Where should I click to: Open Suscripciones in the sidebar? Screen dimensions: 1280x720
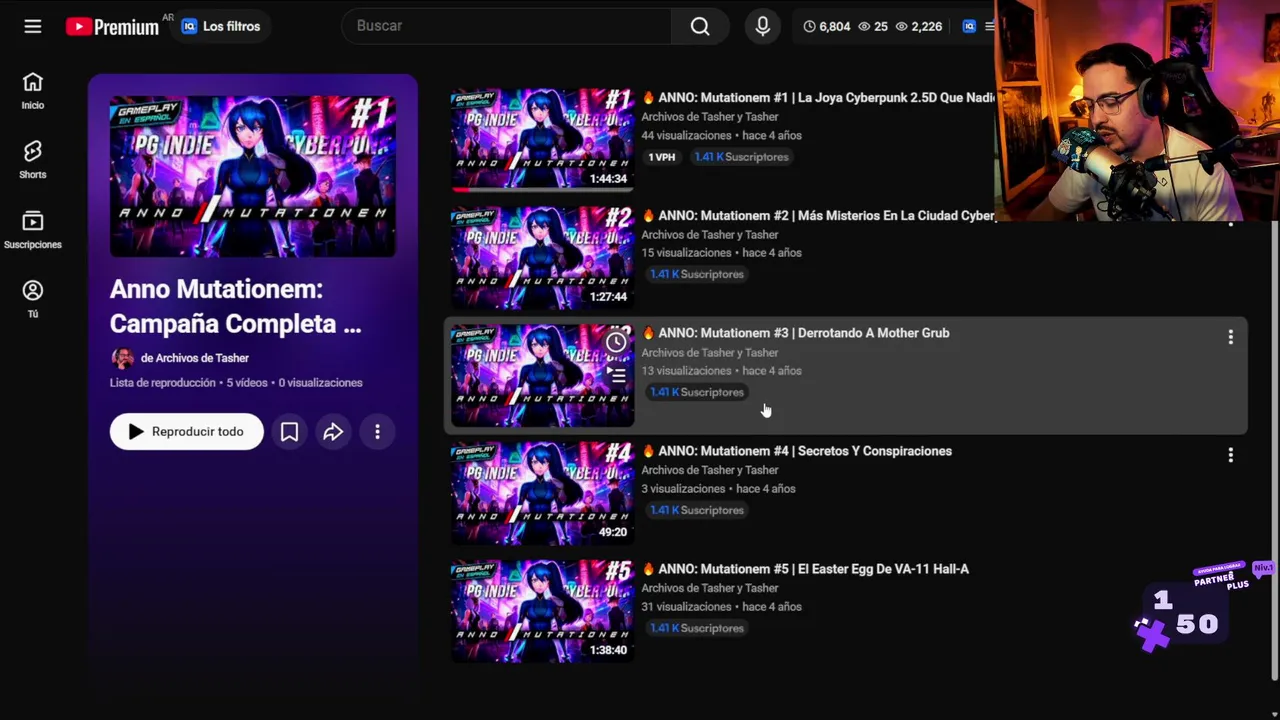click(33, 230)
